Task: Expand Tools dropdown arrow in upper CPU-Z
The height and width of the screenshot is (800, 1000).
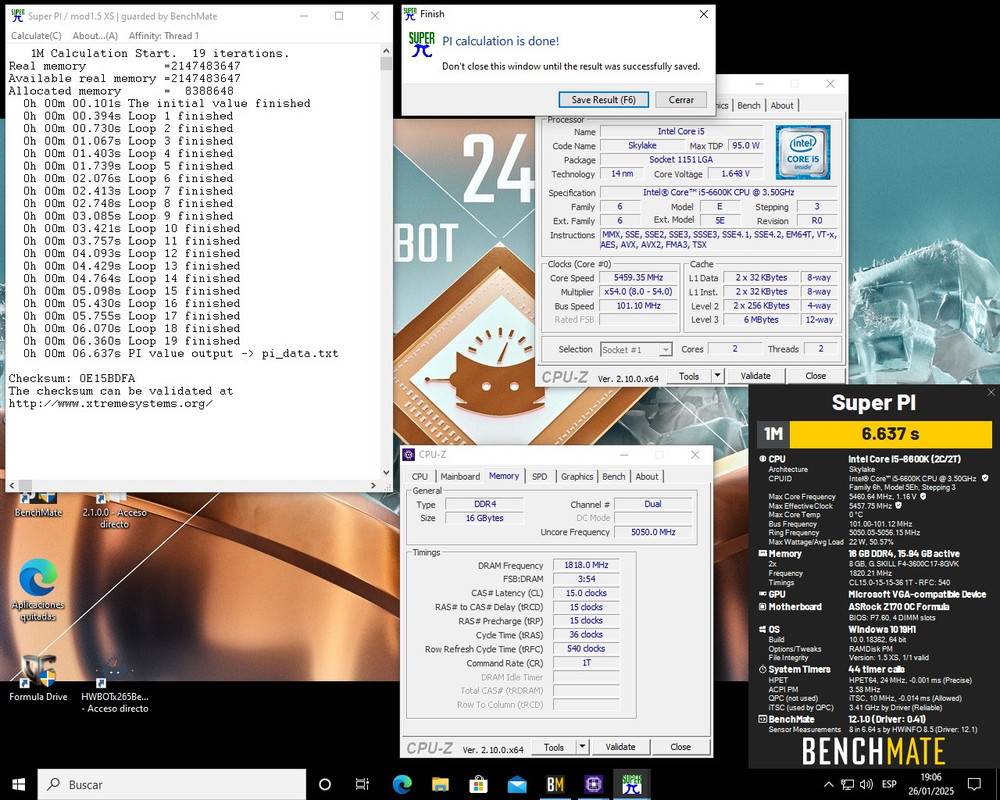Action: point(717,376)
